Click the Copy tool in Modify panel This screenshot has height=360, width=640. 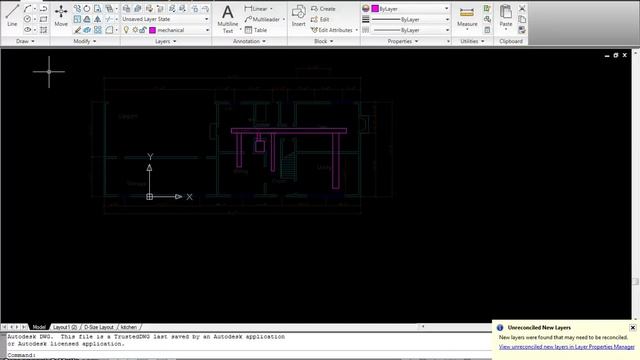[x=77, y=8]
